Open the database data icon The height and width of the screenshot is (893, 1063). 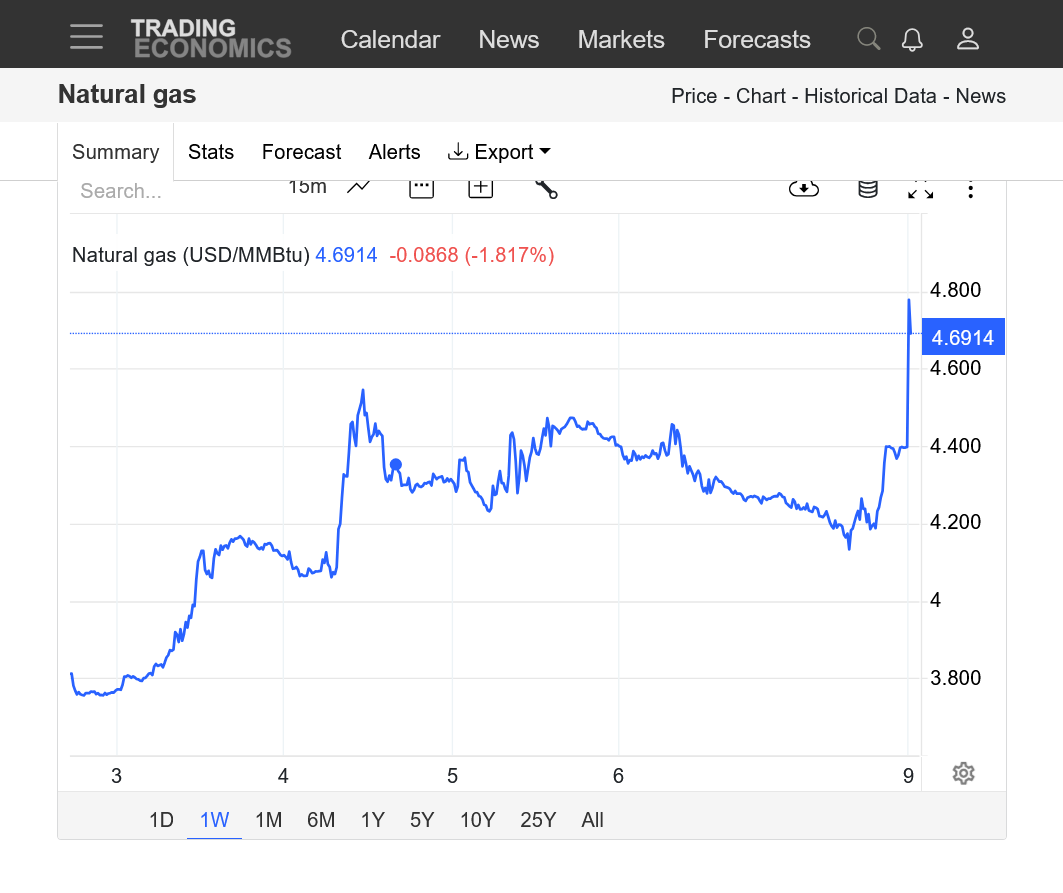coord(868,189)
